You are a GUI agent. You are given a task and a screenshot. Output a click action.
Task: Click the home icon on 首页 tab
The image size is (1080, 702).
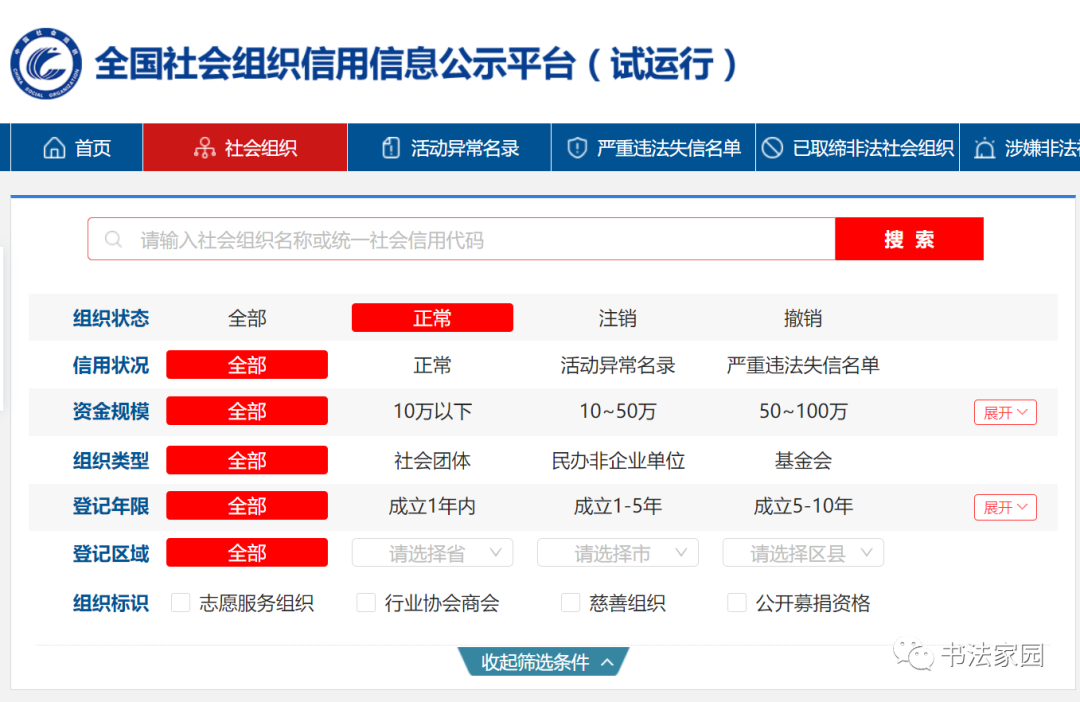(54, 147)
